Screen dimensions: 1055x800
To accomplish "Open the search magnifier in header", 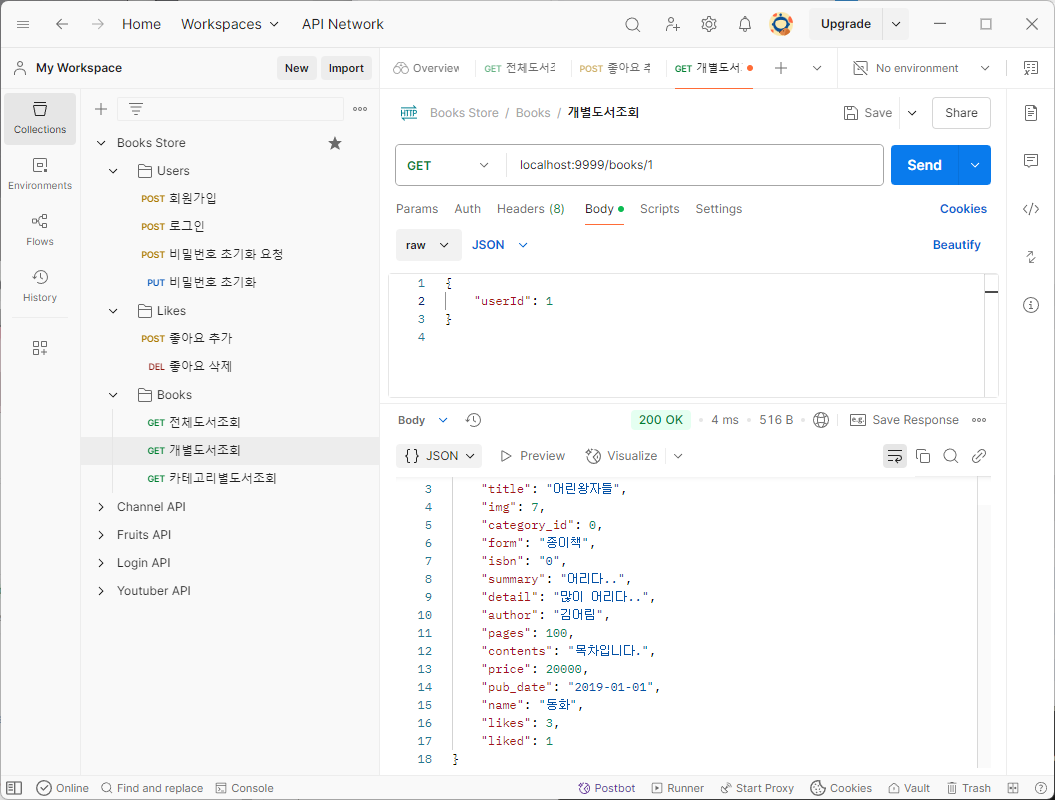I will (632, 25).
